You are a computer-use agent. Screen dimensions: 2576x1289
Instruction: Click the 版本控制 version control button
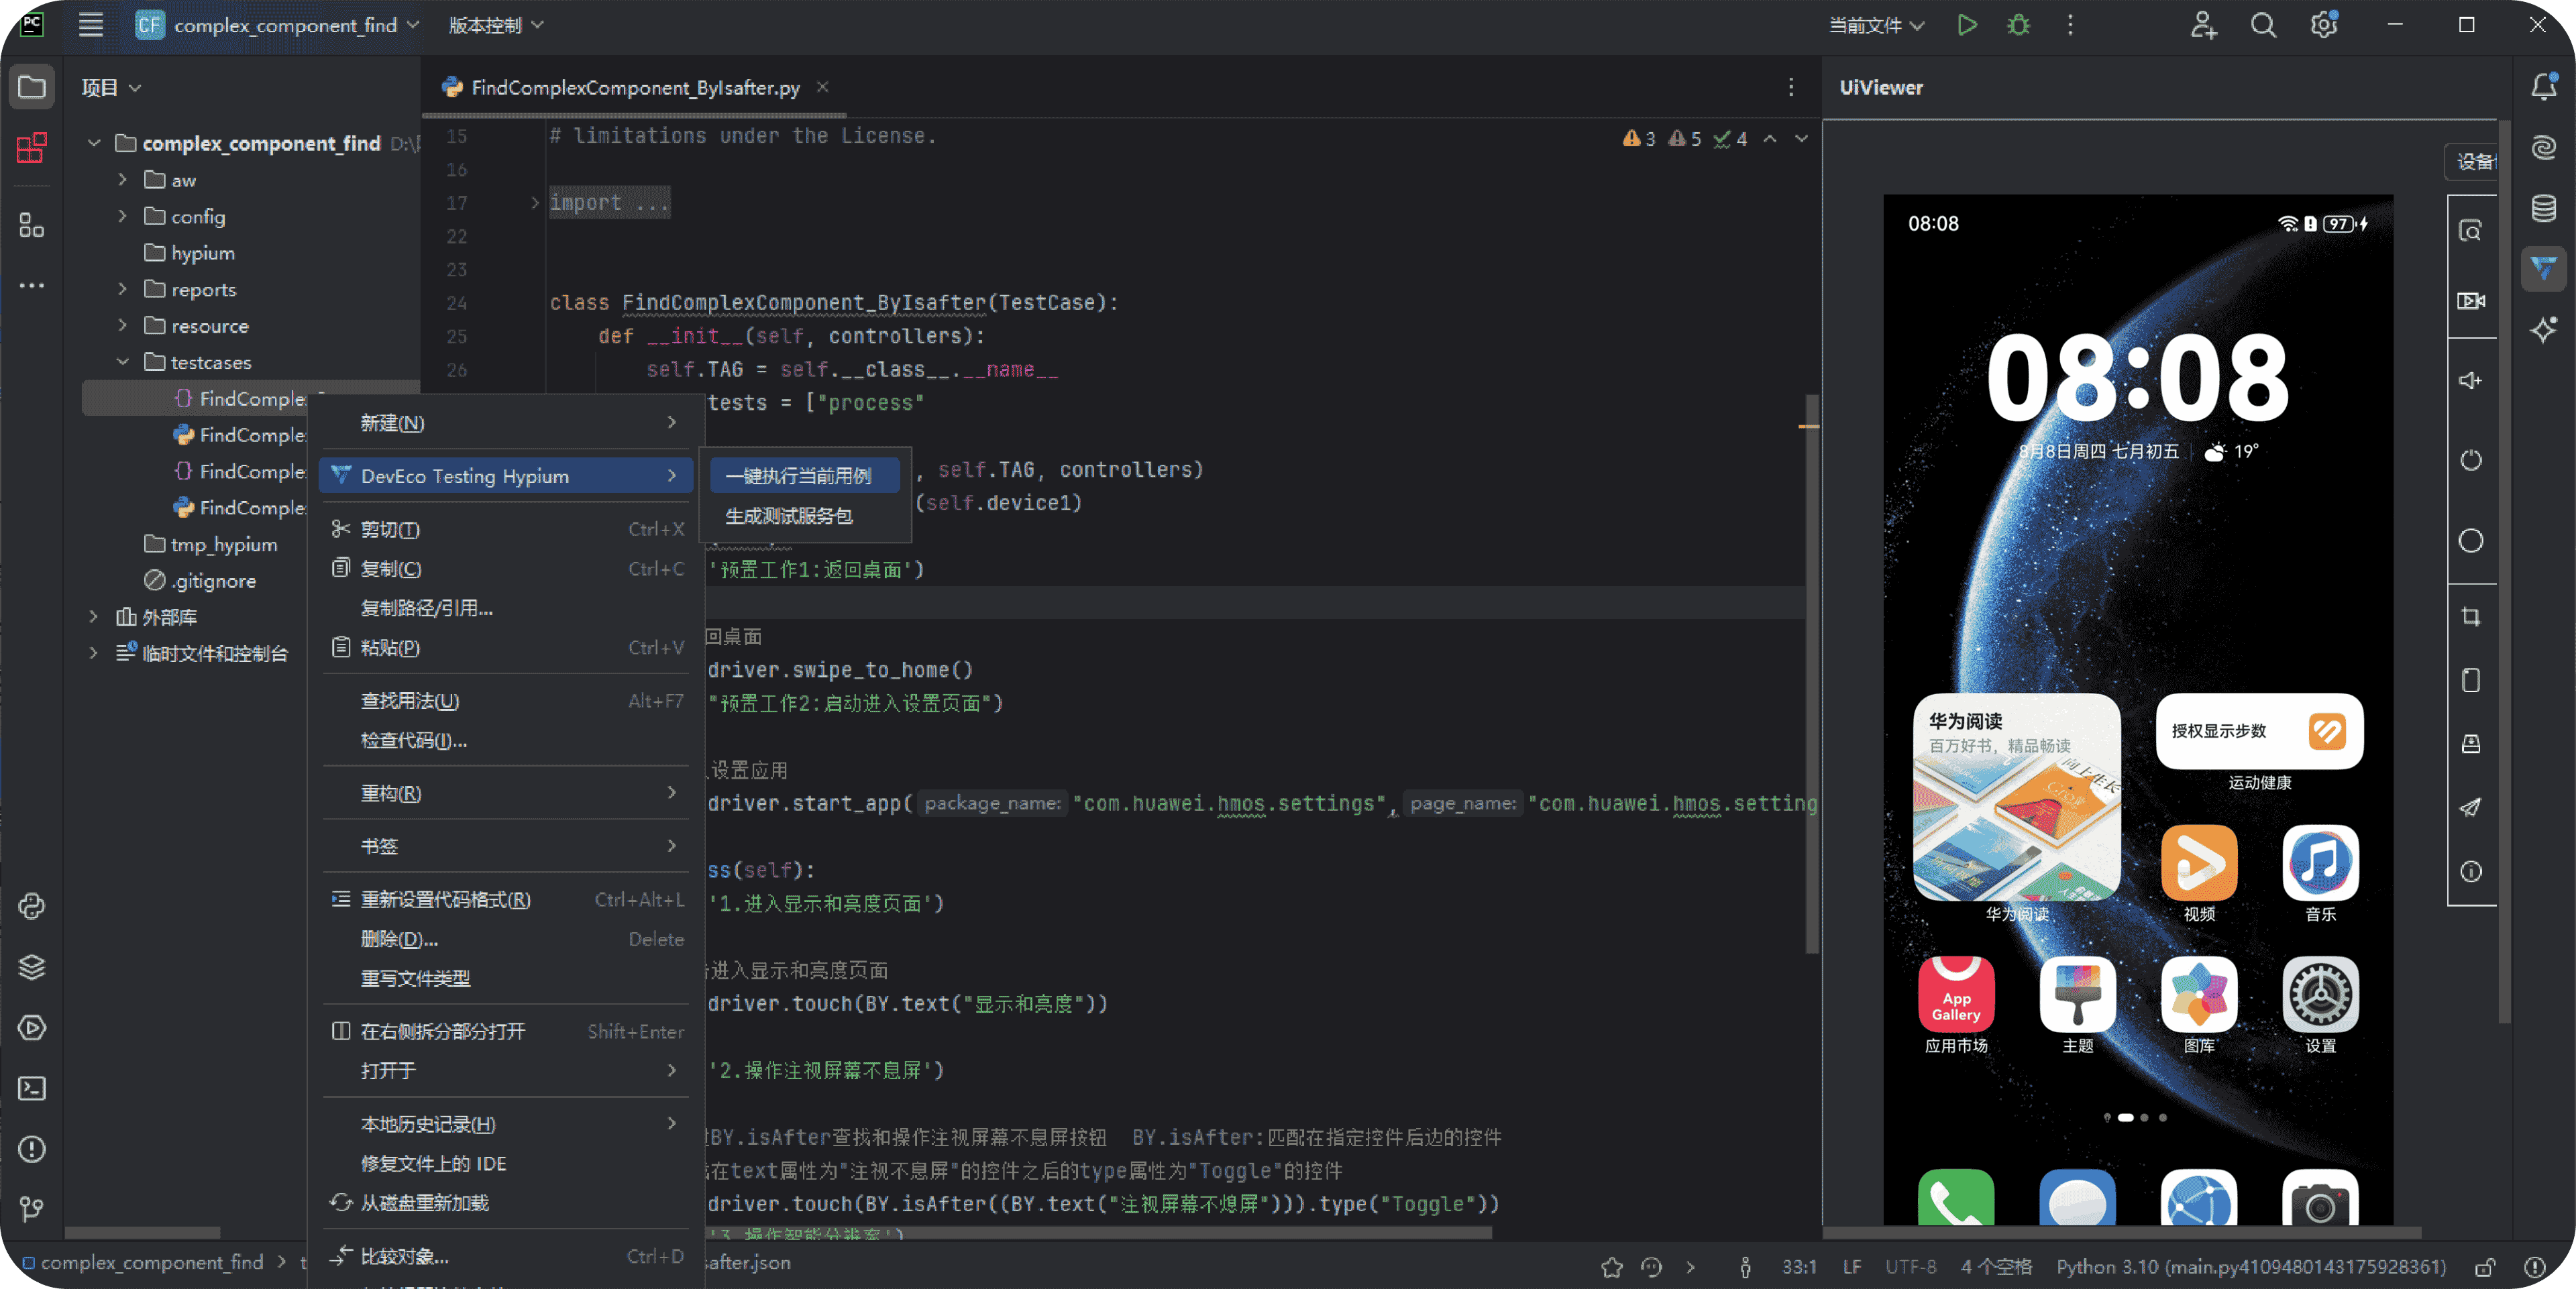[495, 25]
